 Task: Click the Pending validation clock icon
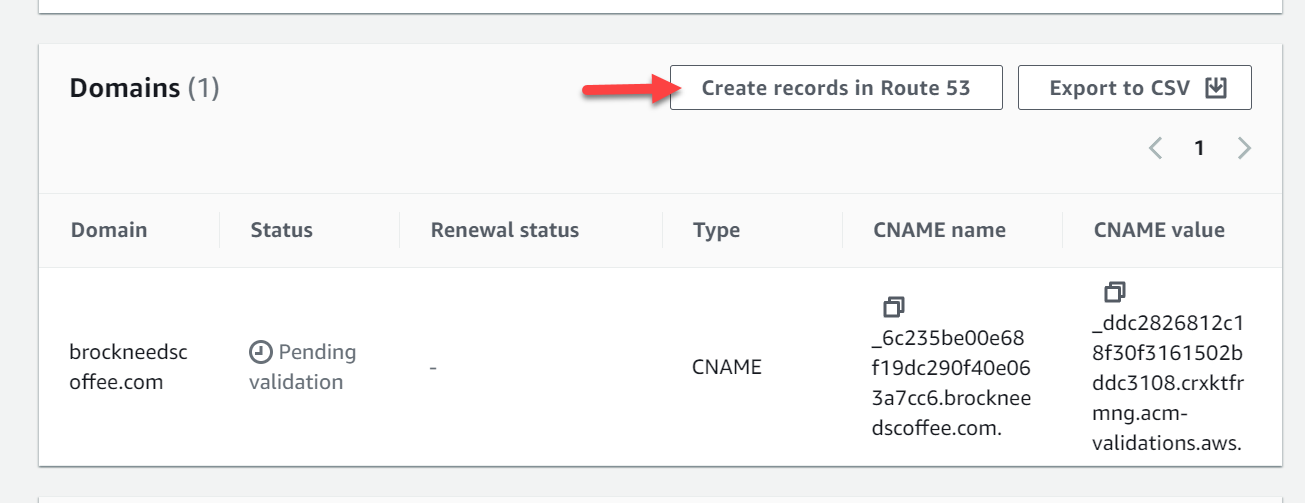click(260, 352)
